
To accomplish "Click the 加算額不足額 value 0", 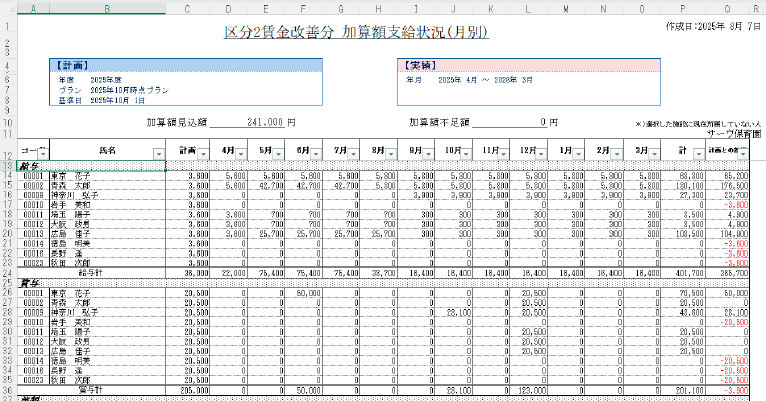I will coord(543,122).
